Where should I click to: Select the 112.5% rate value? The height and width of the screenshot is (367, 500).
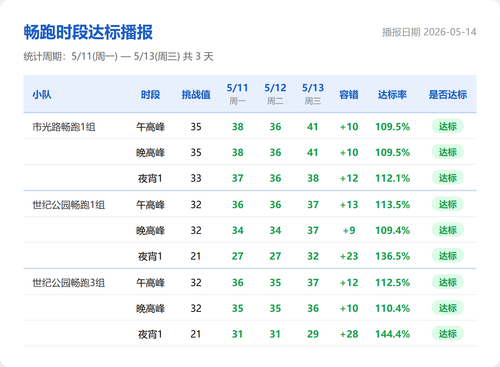[392, 282]
